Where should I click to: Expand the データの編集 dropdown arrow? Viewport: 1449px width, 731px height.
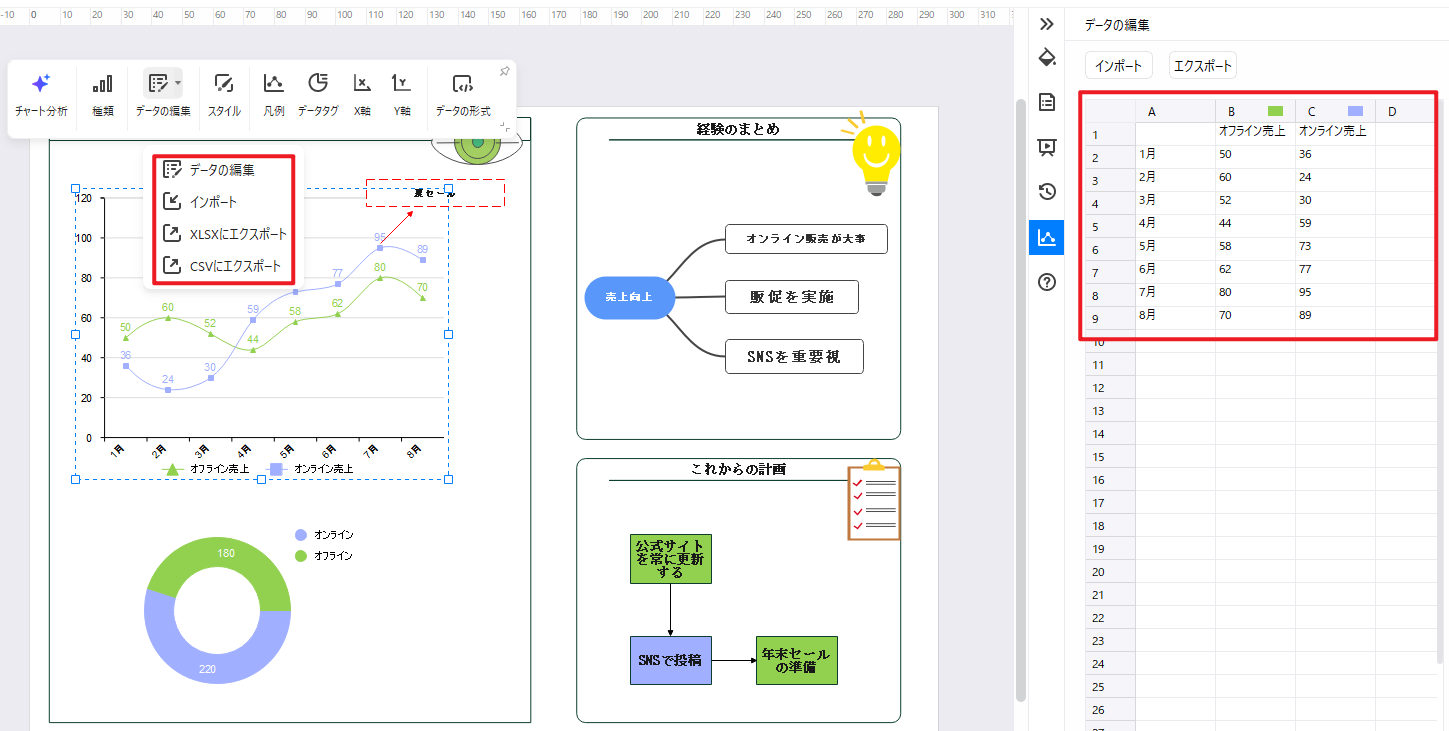[178, 83]
